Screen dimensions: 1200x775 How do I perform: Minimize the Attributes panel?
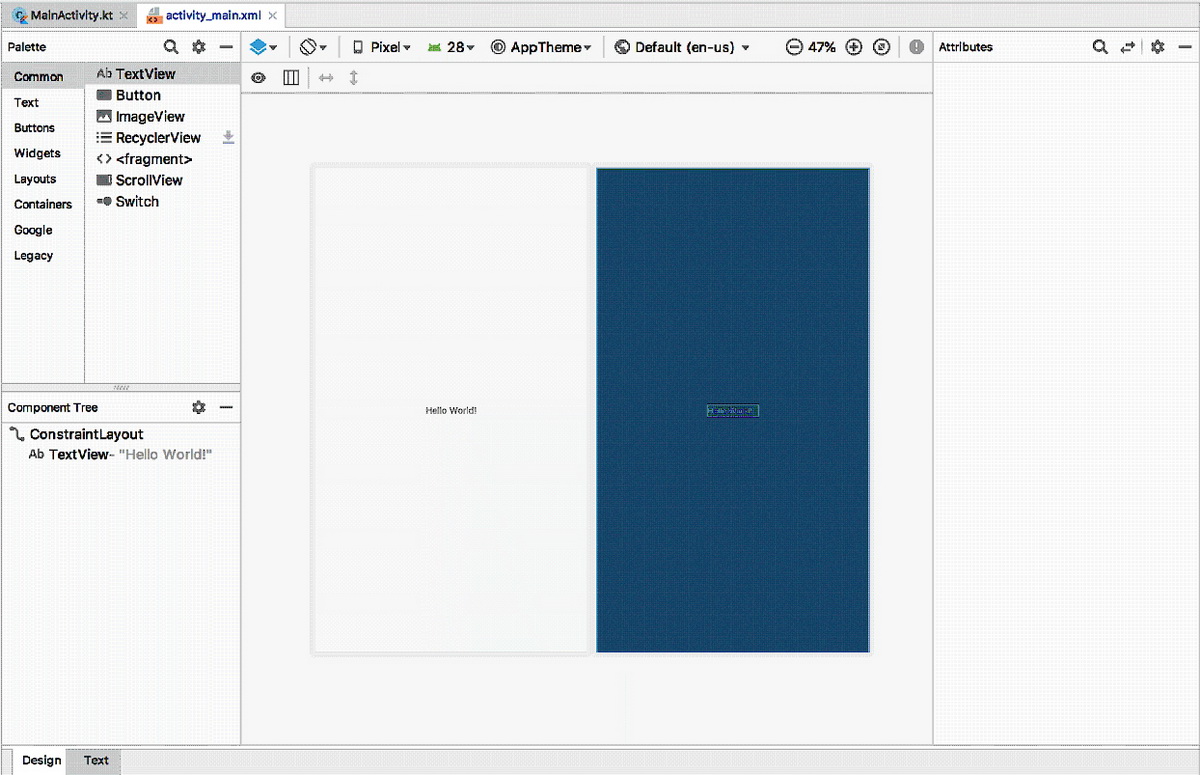[1183, 47]
